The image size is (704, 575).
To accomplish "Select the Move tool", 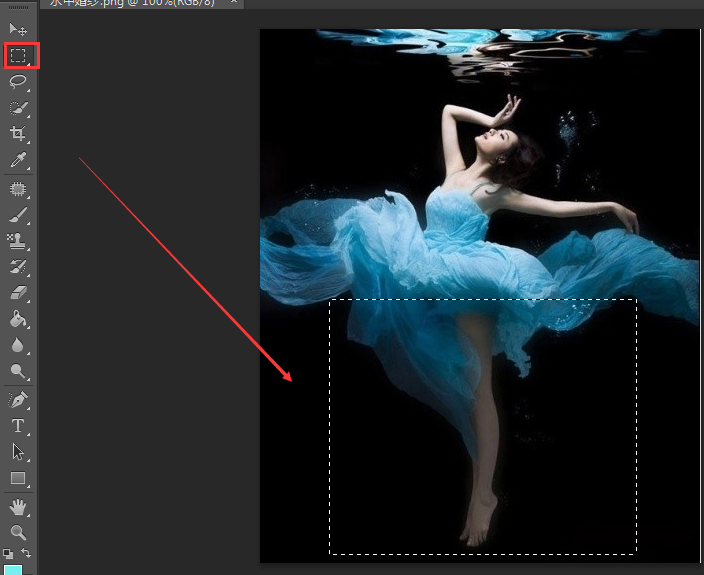I will click(x=18, y=29).
